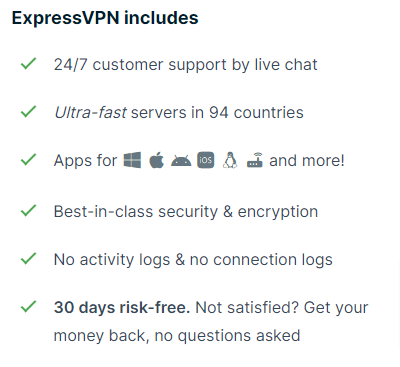Click the 'and more!' text
Screen dimensions: 400x367
[x=307, y=161]
